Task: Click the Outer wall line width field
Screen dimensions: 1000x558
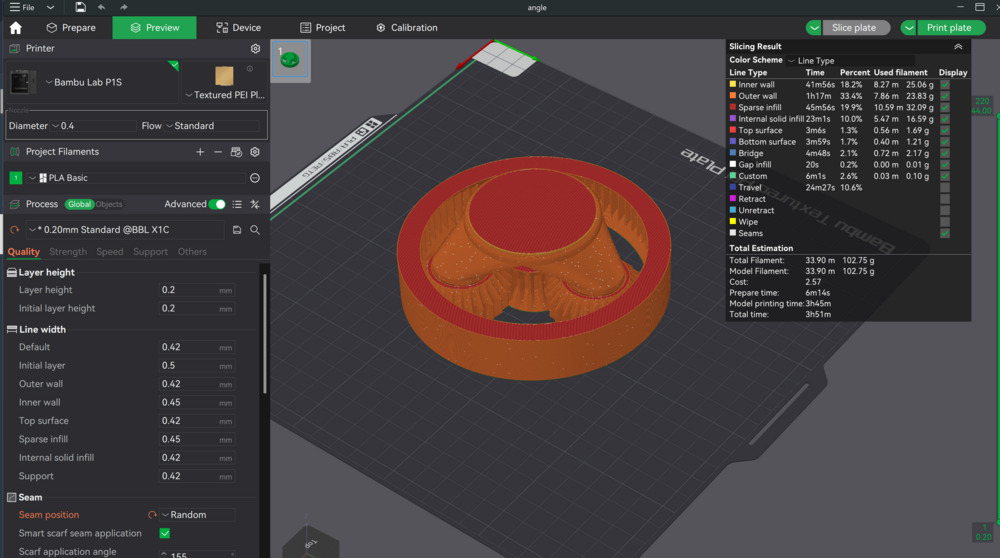Action: [188, 384]
